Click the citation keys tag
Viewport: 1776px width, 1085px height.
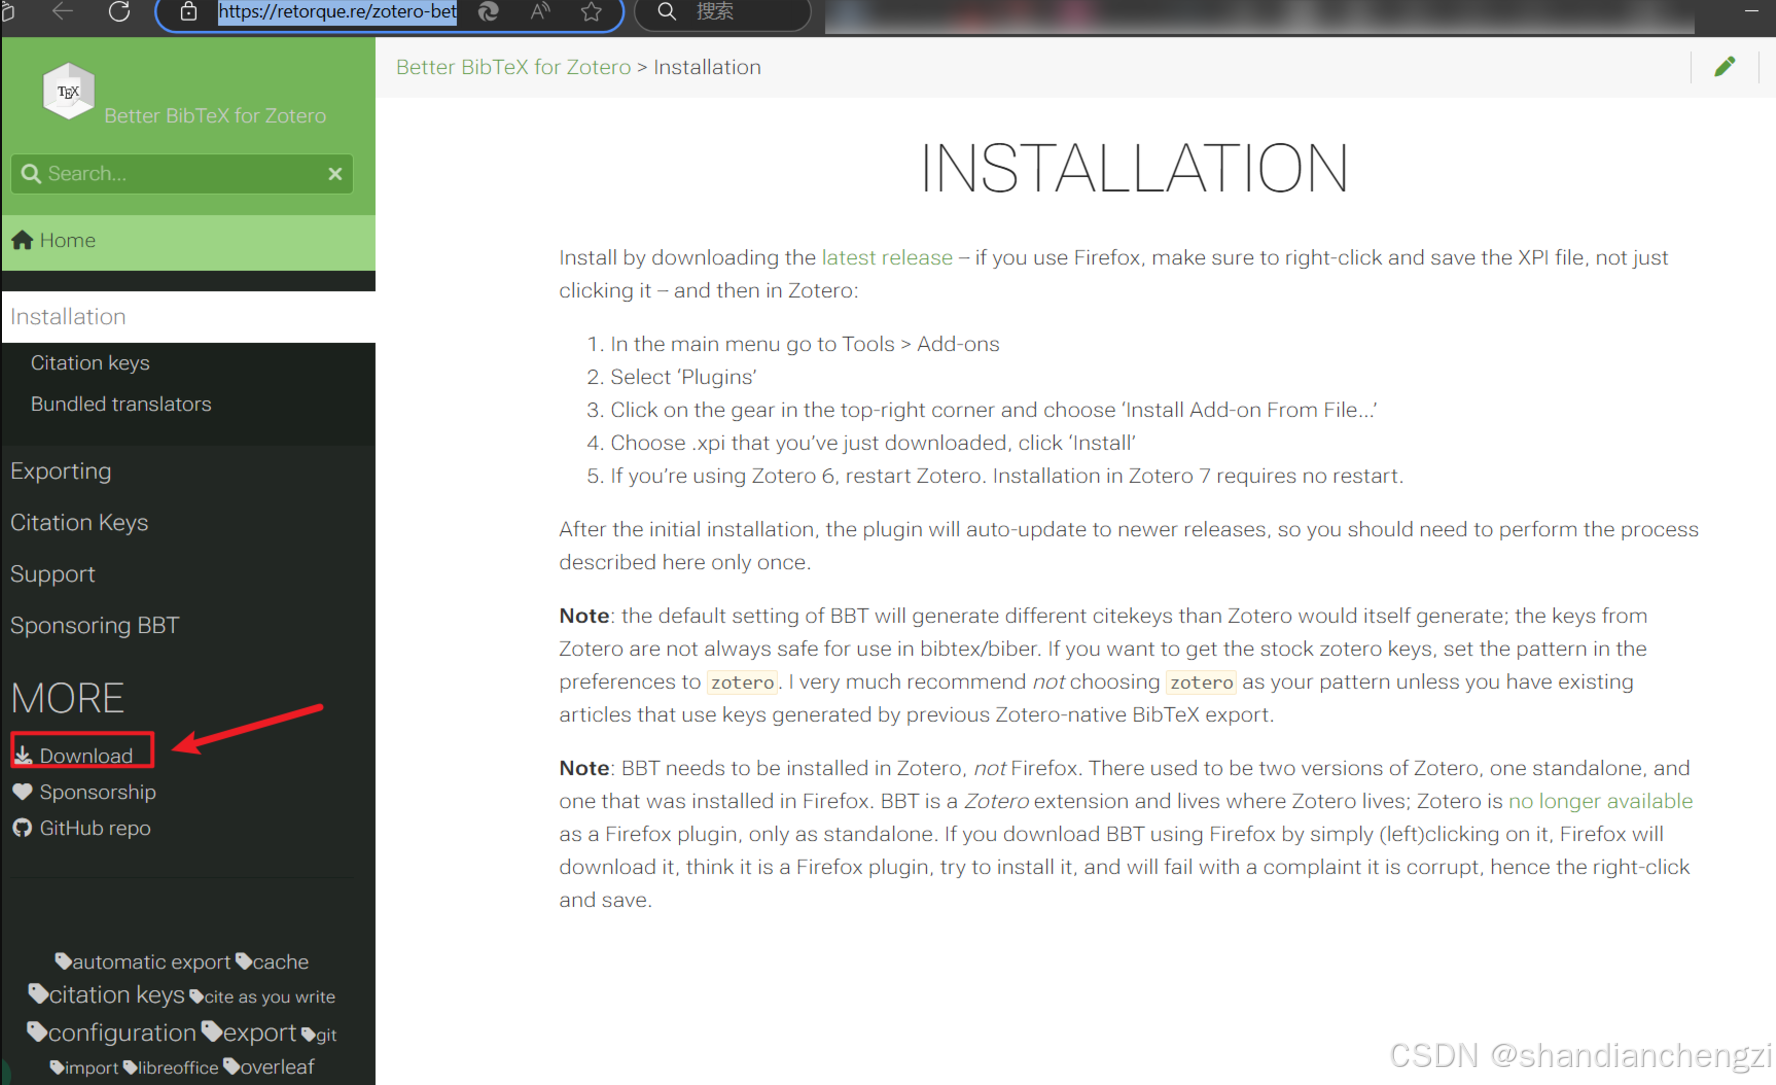click(x=107, y=995)
